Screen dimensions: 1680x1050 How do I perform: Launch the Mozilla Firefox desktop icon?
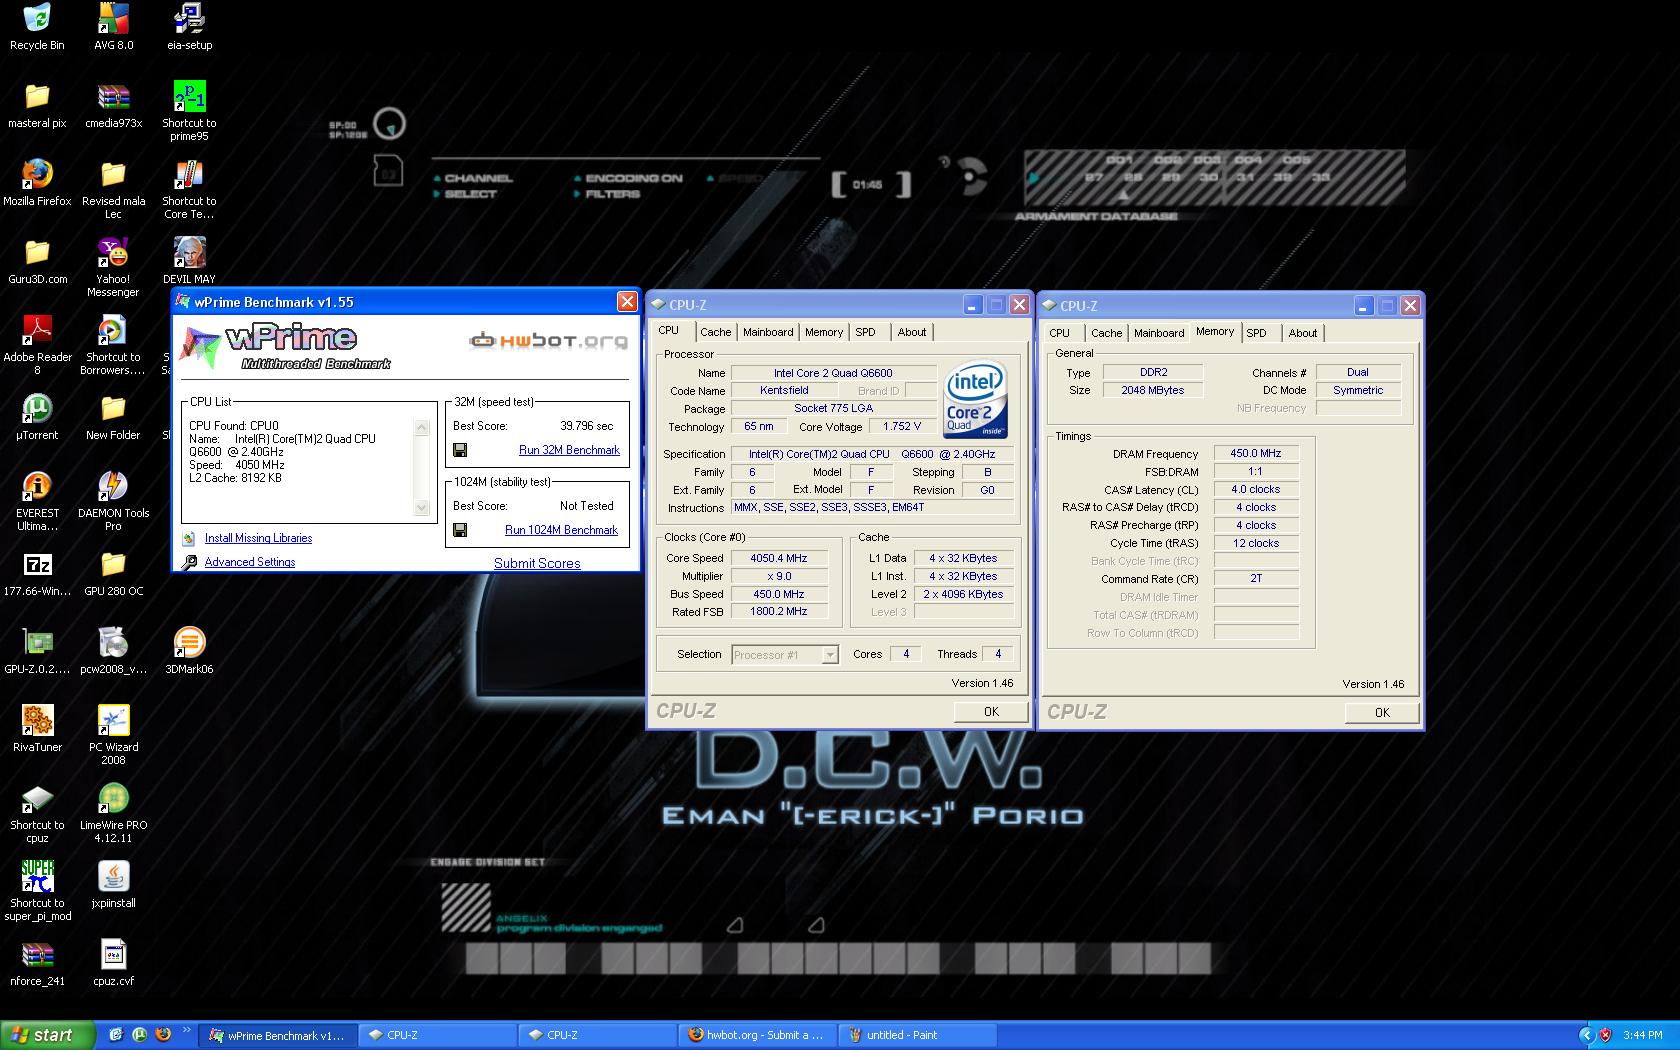click(37, 175)
